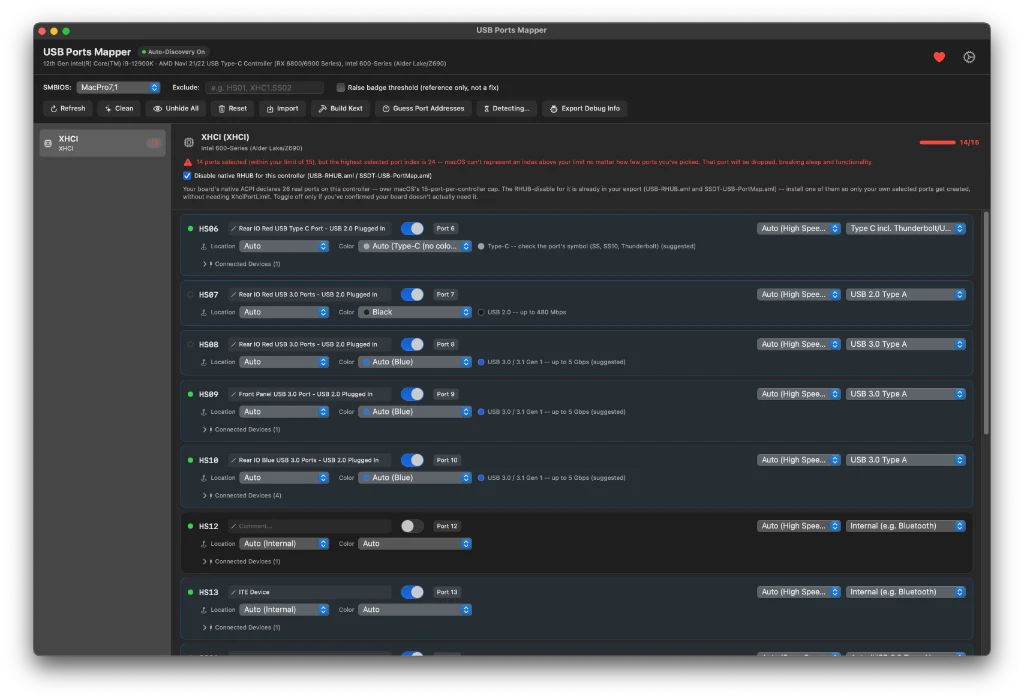The image size is (1024, 700).
Task: Open the SMBIOS MacPro7,1 dropdown
Action: click(118, 88)
